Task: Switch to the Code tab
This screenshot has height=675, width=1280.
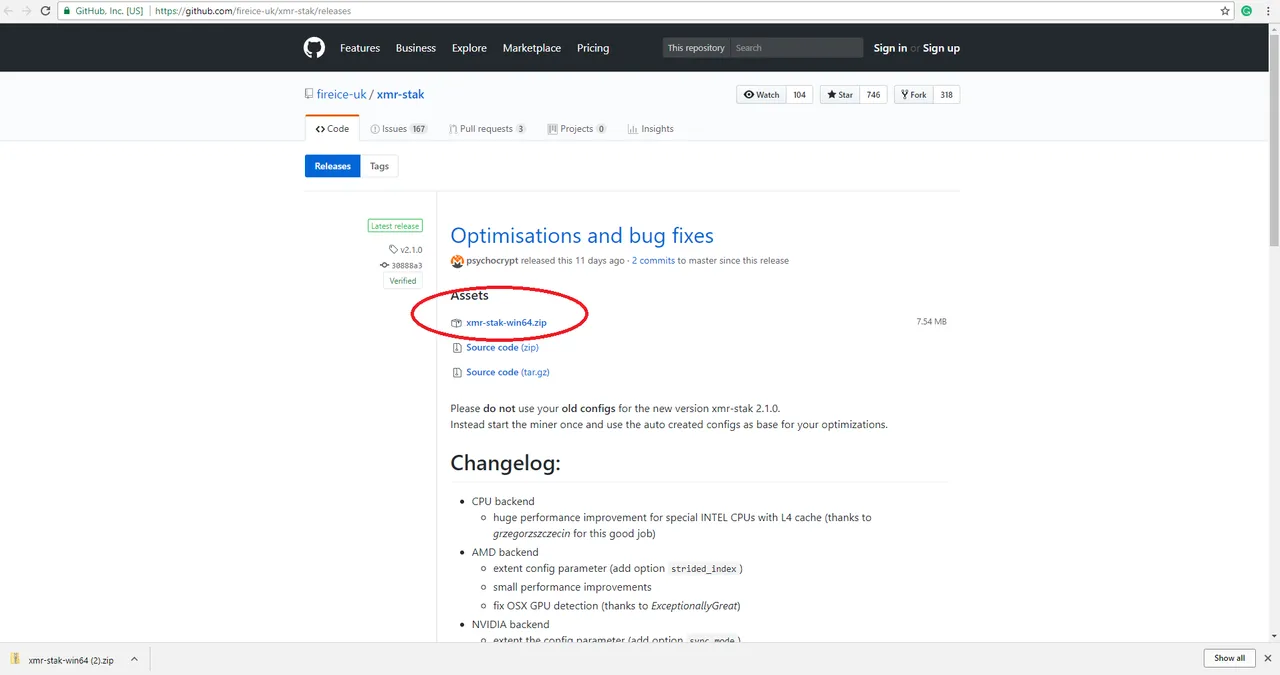Action: (x=332, y=129)
